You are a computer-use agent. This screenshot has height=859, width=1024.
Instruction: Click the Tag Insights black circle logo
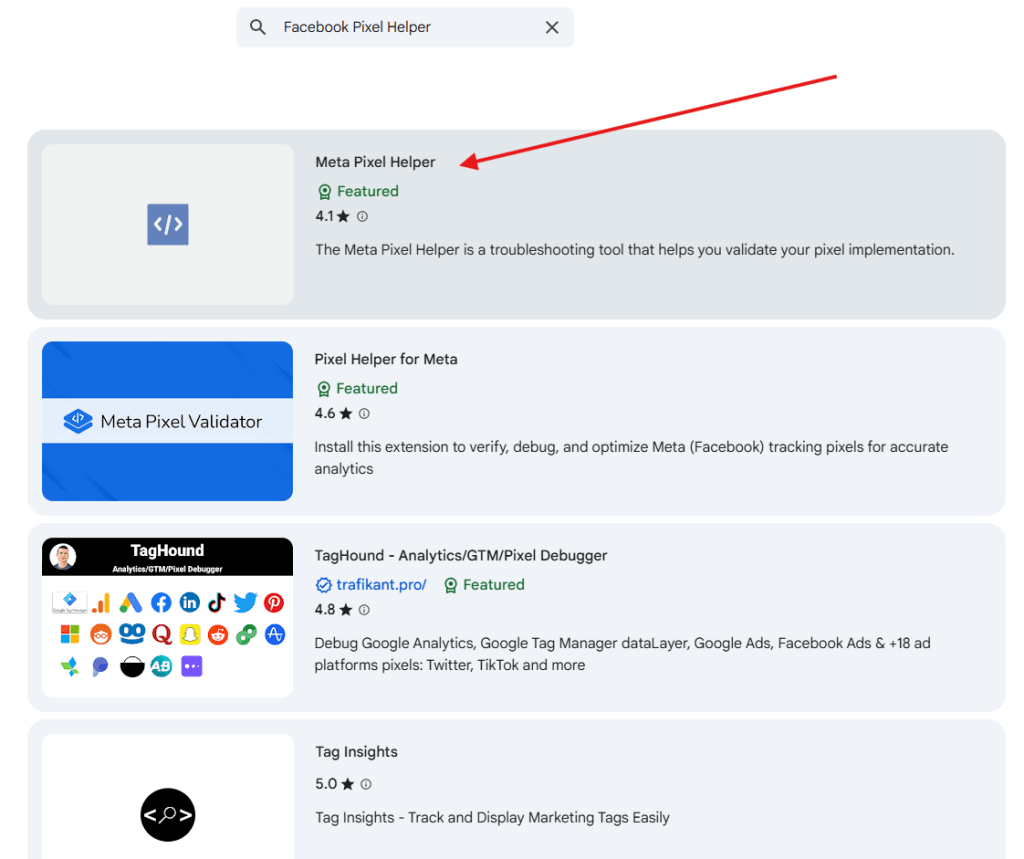[167, 814]
